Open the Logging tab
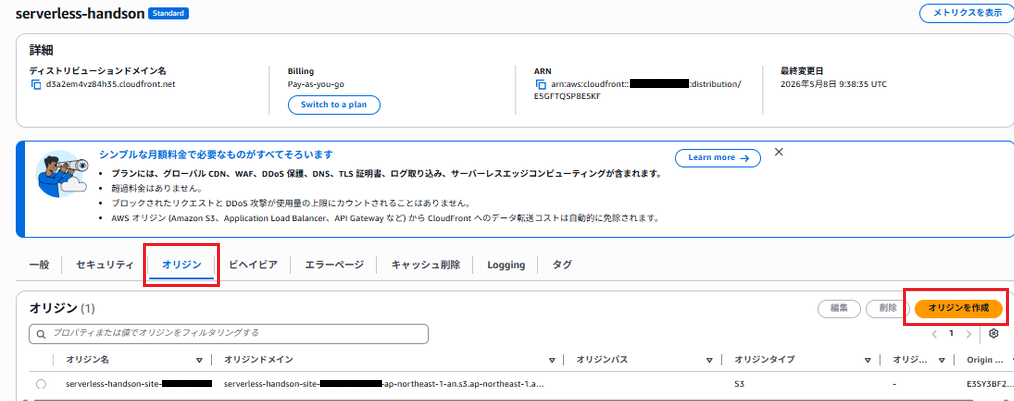1014x401 pixels. point(506,265)
